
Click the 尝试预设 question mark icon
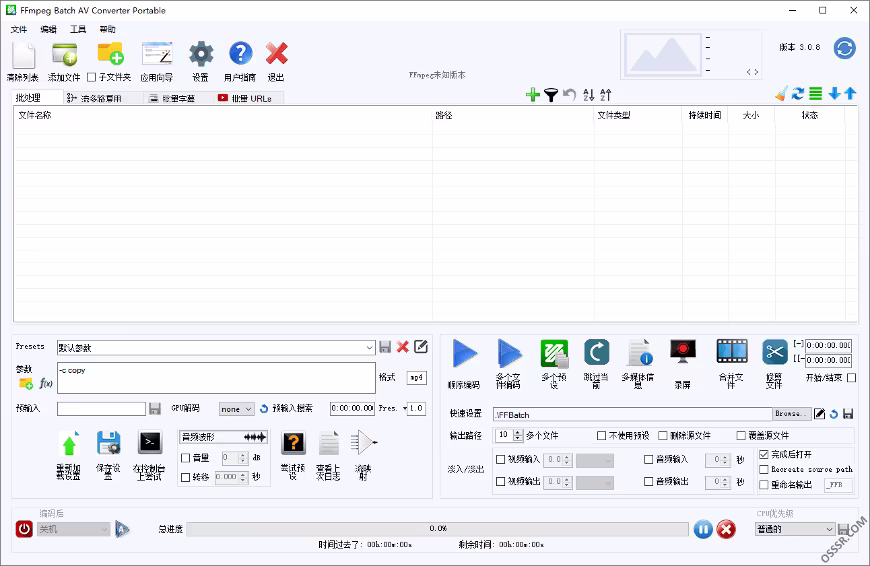pos(294,443)
